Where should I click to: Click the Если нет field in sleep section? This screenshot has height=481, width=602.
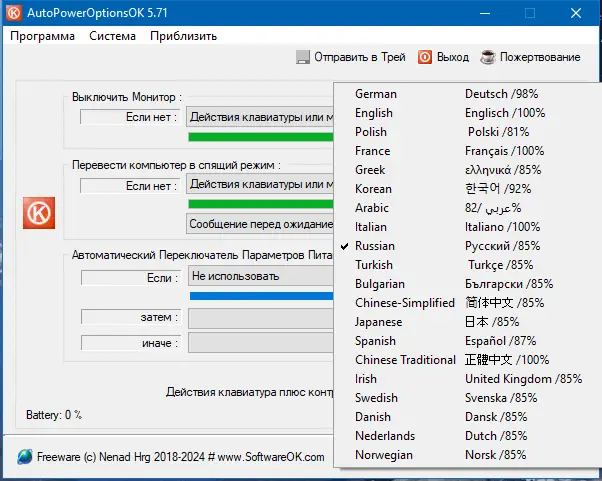(x=130, y=186)
